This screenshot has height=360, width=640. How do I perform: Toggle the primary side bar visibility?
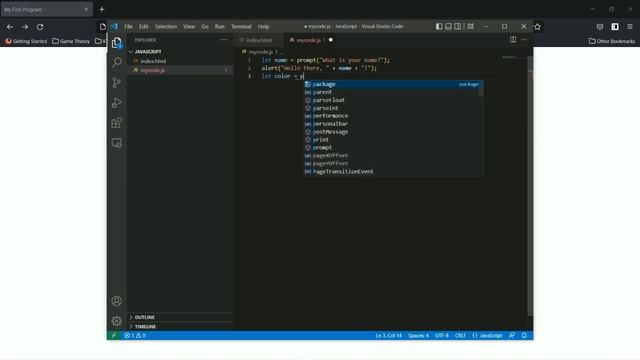point(439,27)
